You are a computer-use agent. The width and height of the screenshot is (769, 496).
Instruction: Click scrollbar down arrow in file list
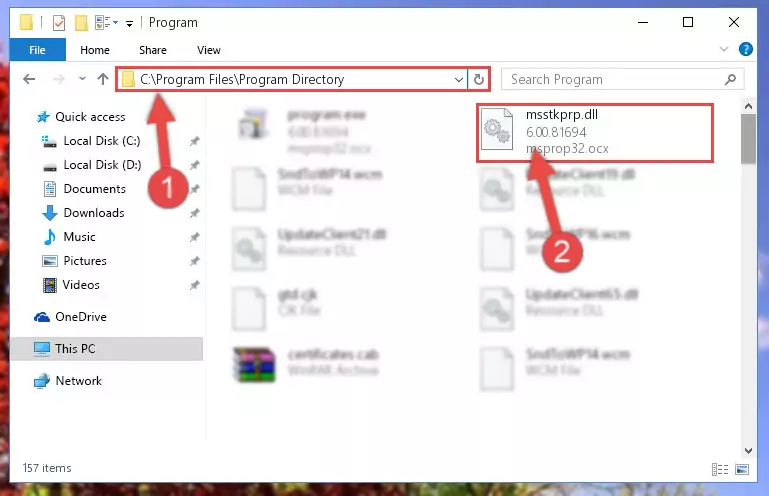coord(748,451)
